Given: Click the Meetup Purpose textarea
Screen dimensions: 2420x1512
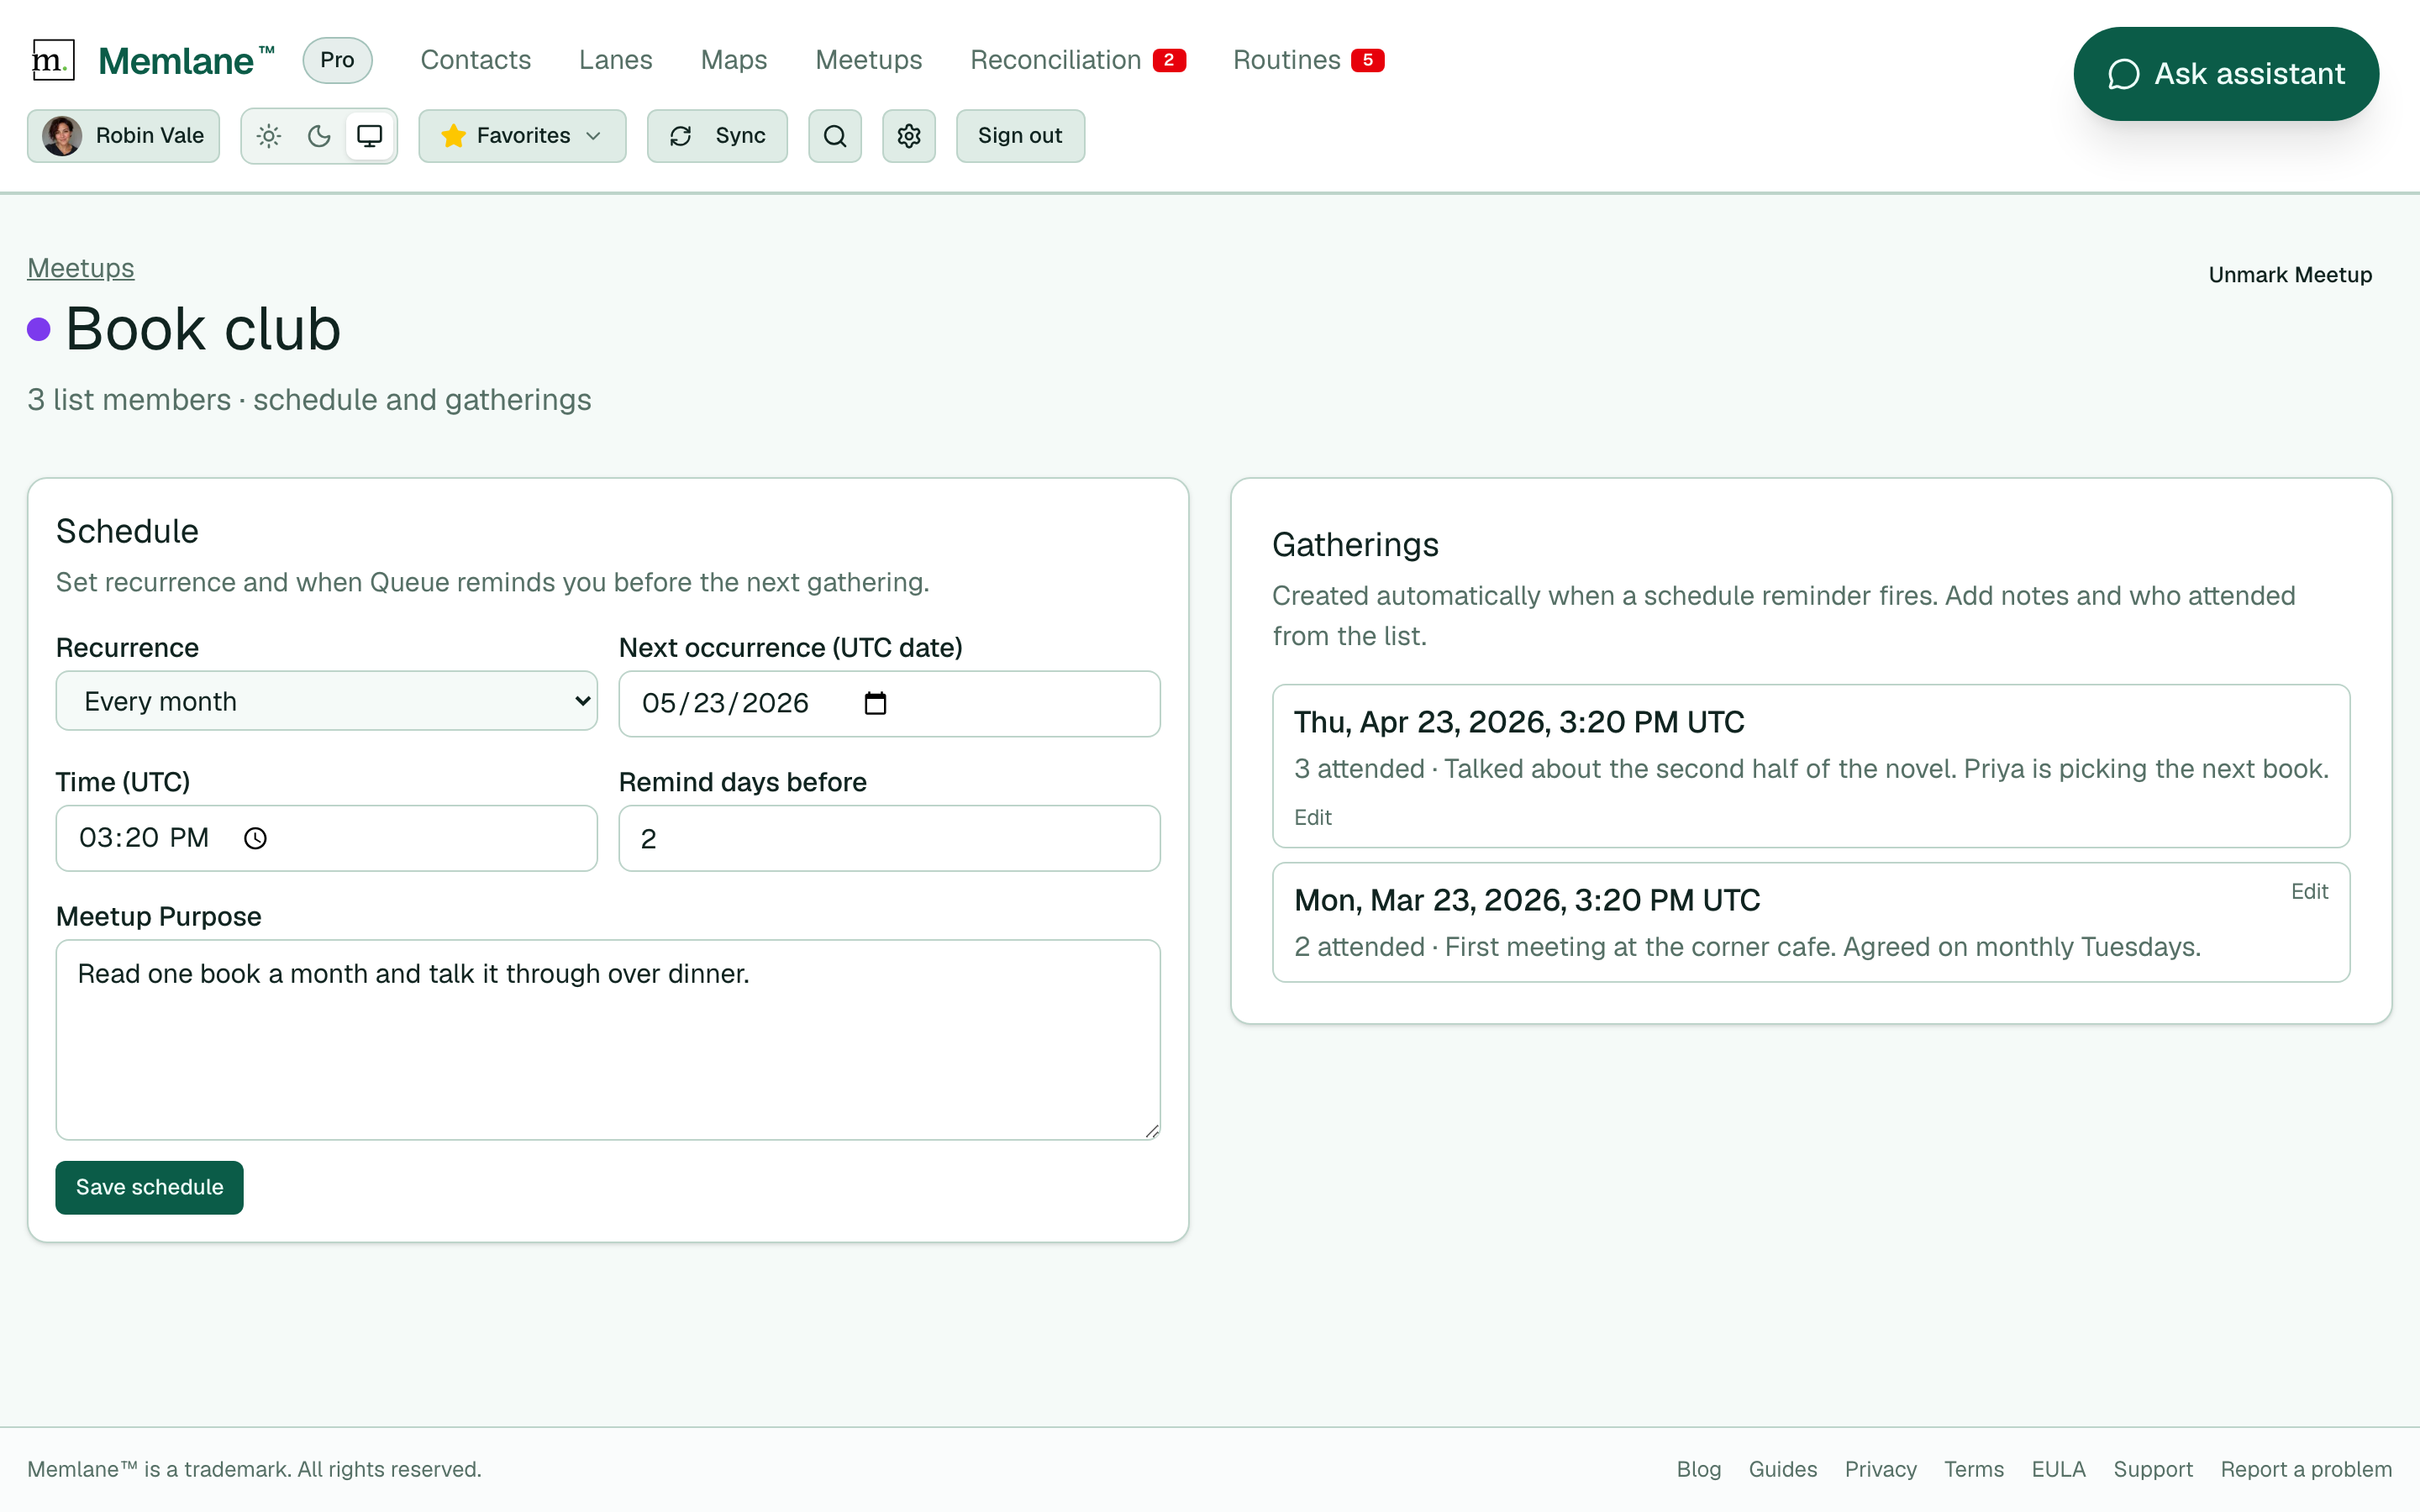Looking at the screenshot, I should click(x=608, y=1040).
